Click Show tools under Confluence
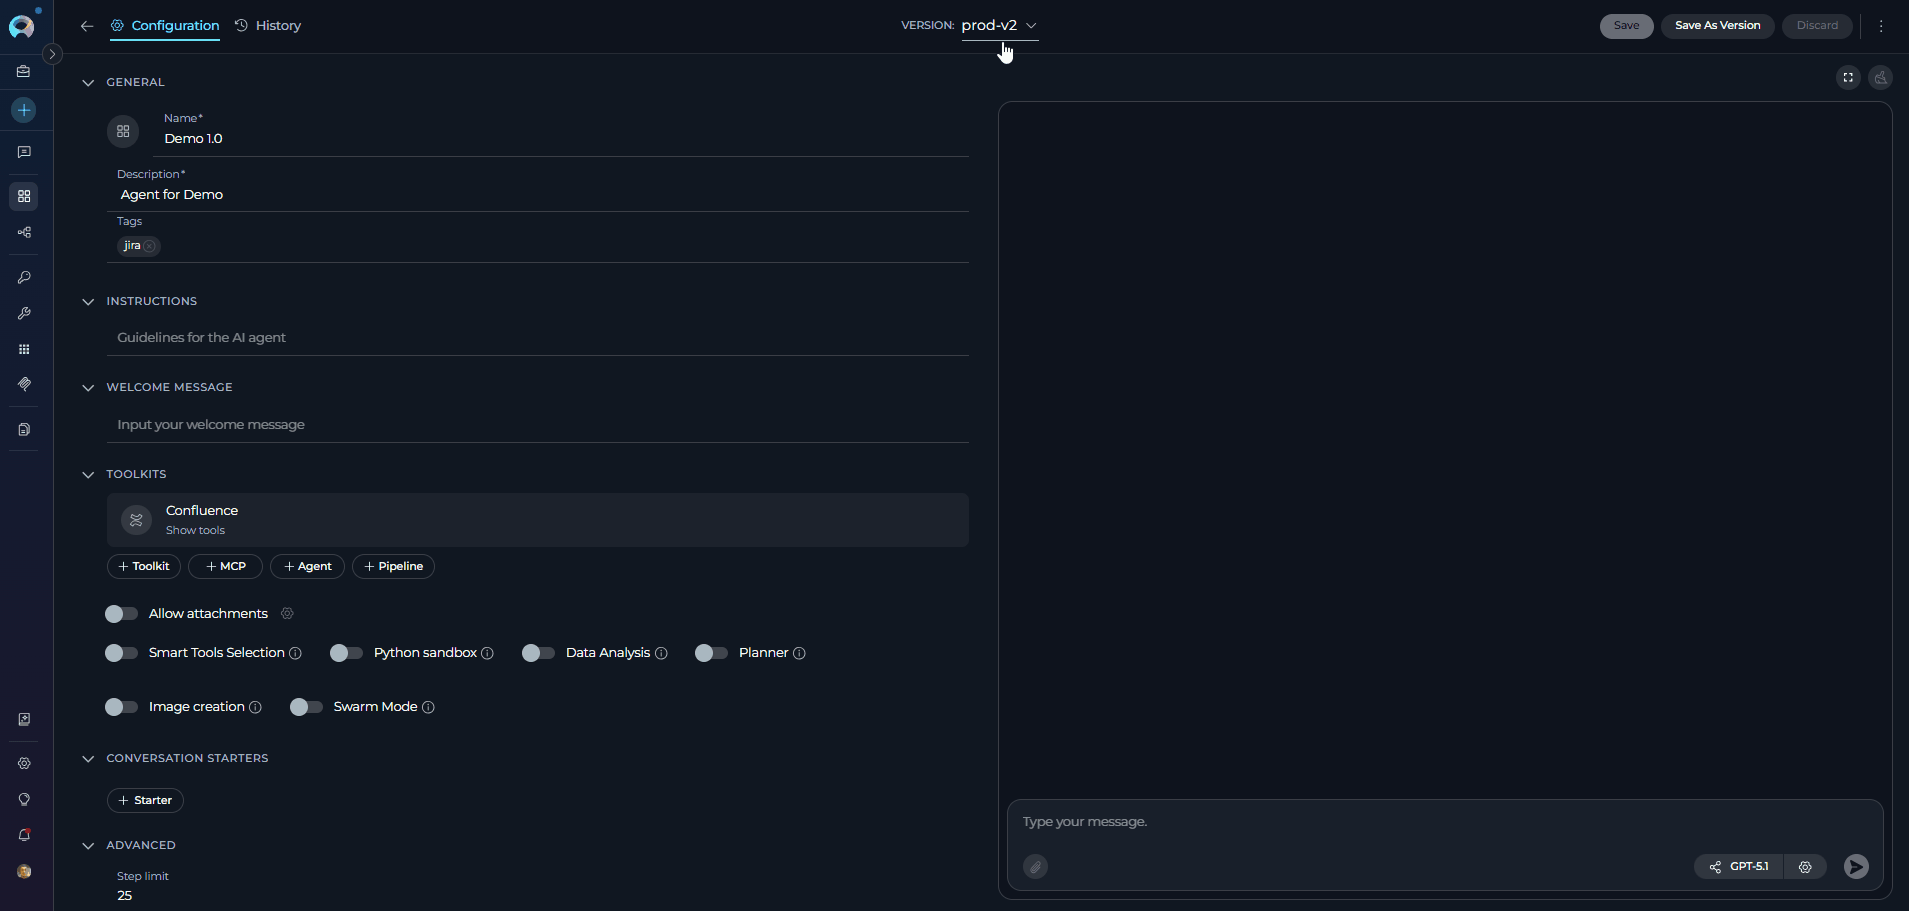The image size is (1909, 911). pyautogui.click(x=195, y=531)
